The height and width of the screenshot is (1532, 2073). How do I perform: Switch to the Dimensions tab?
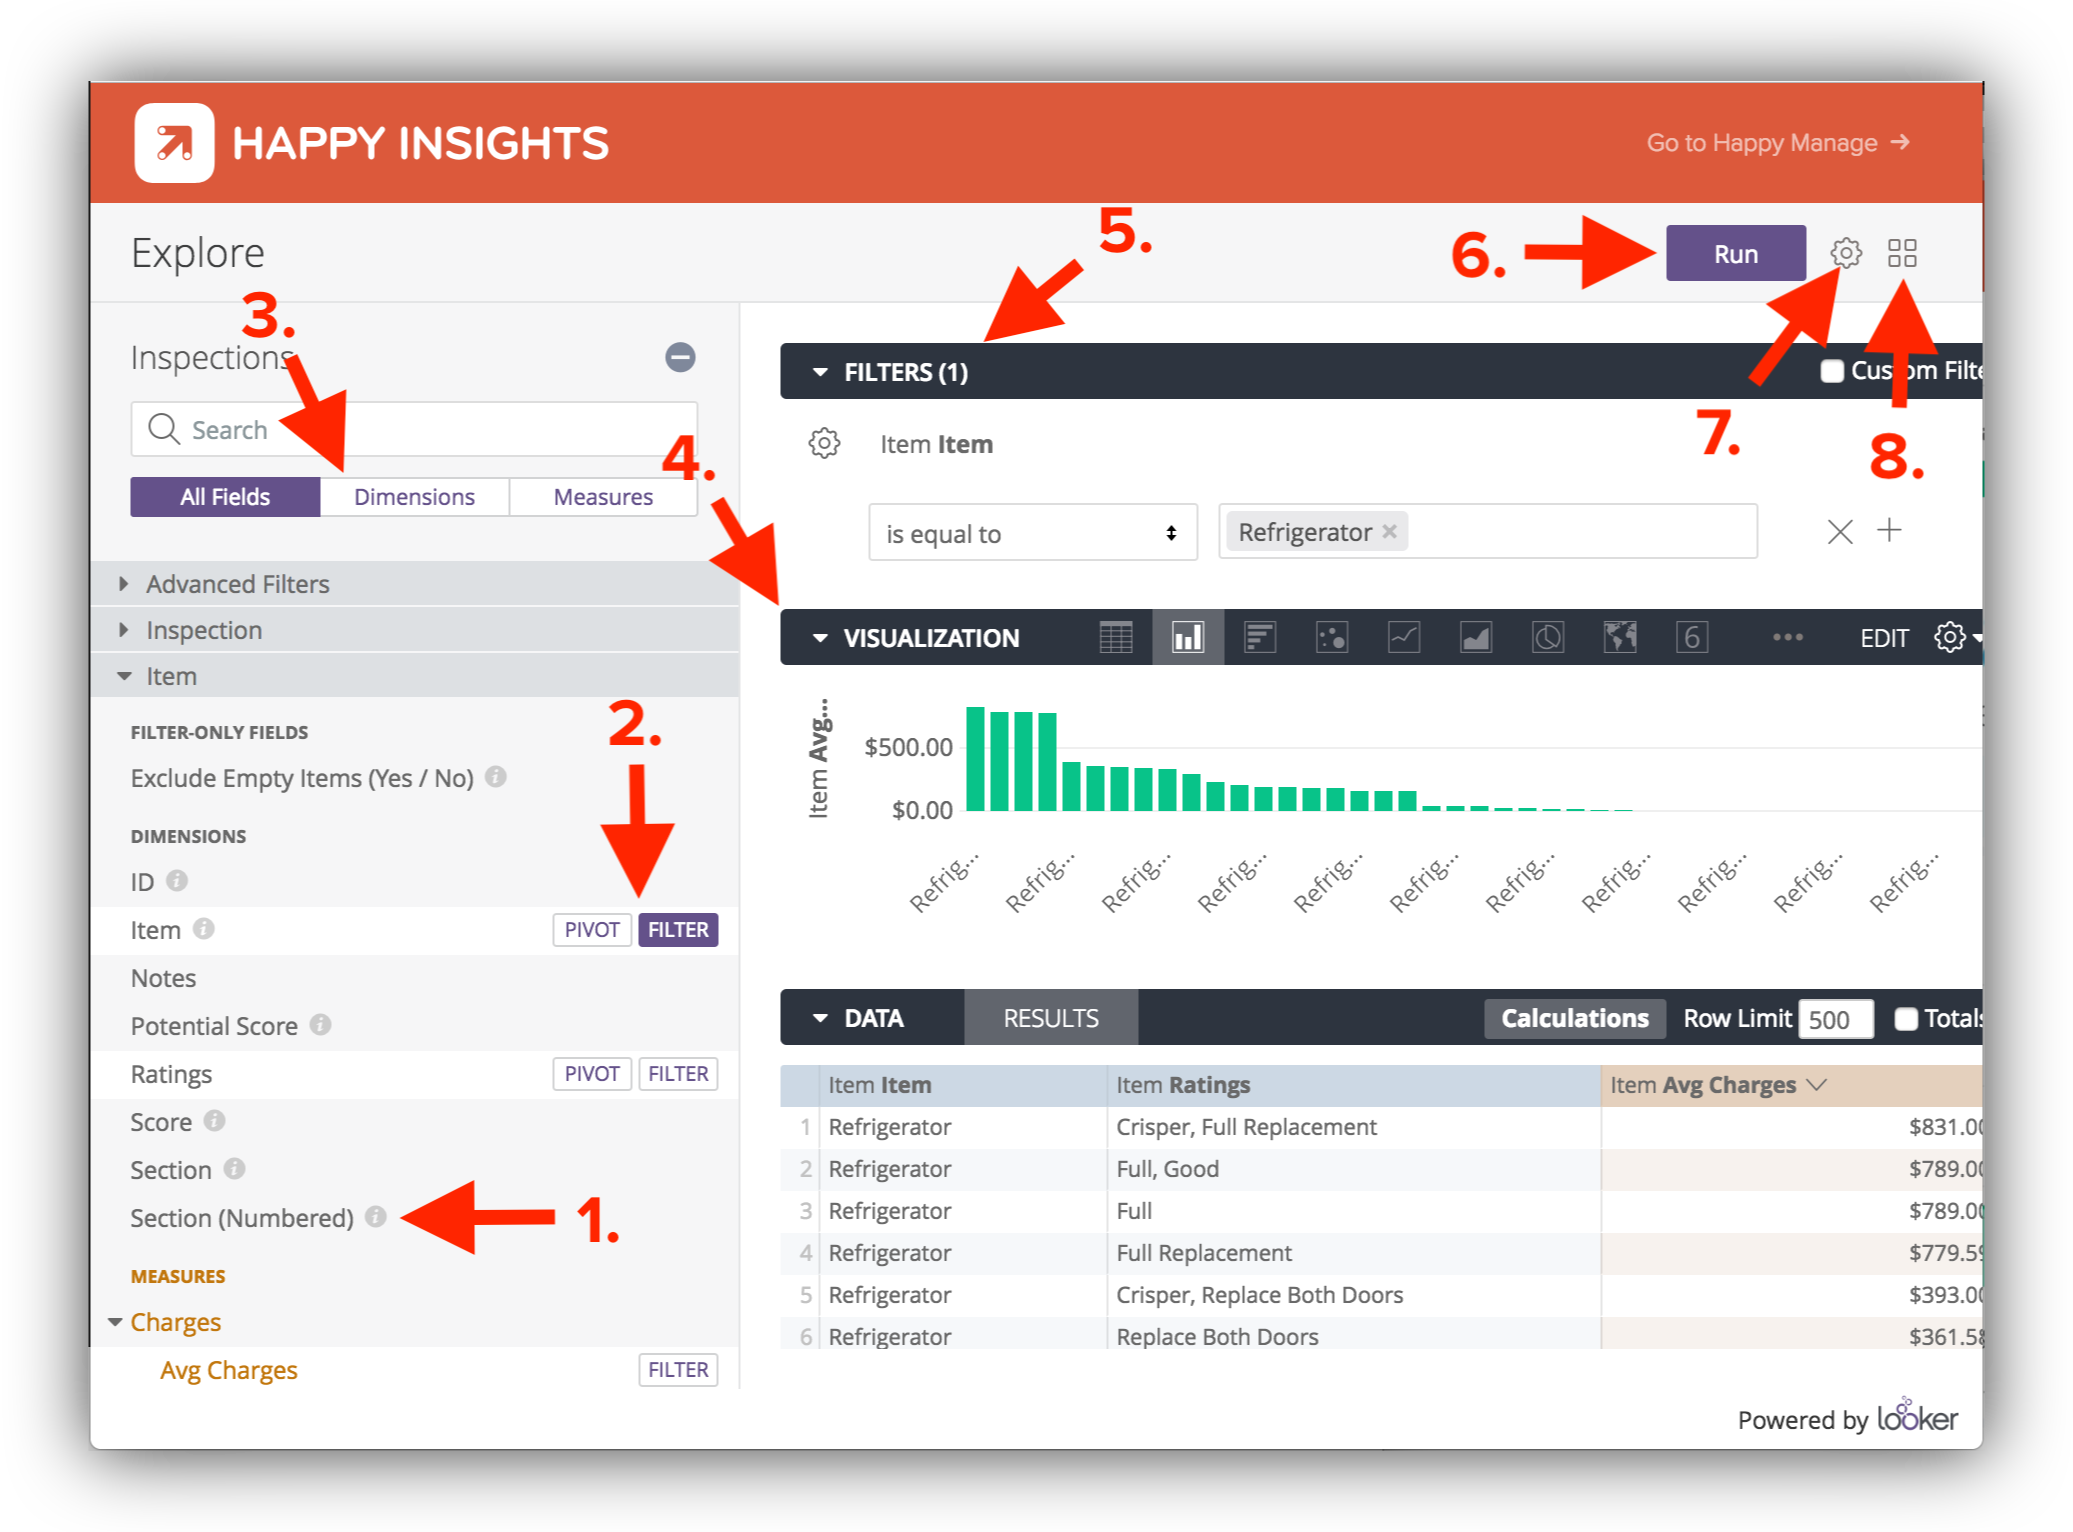(x=414, y=496)
